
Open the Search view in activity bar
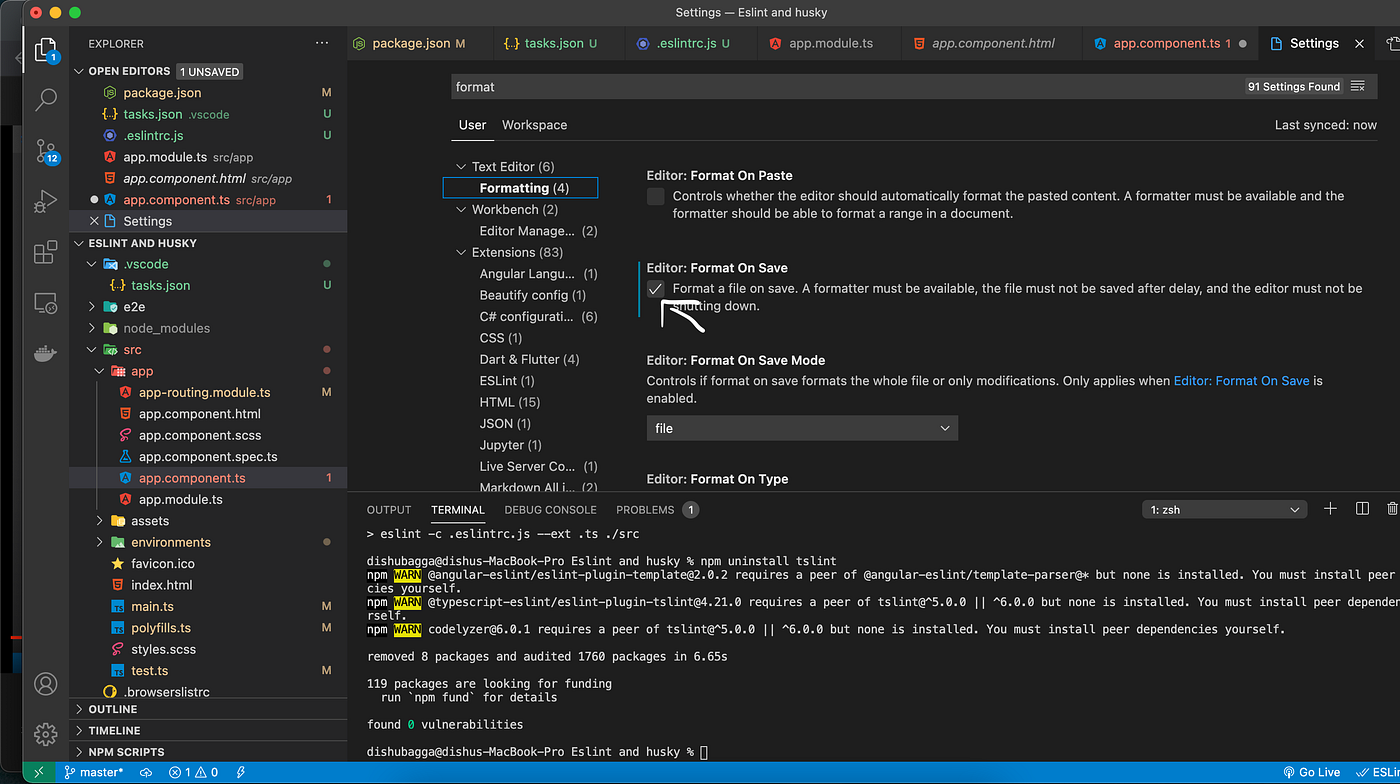[x=46, y=99]
